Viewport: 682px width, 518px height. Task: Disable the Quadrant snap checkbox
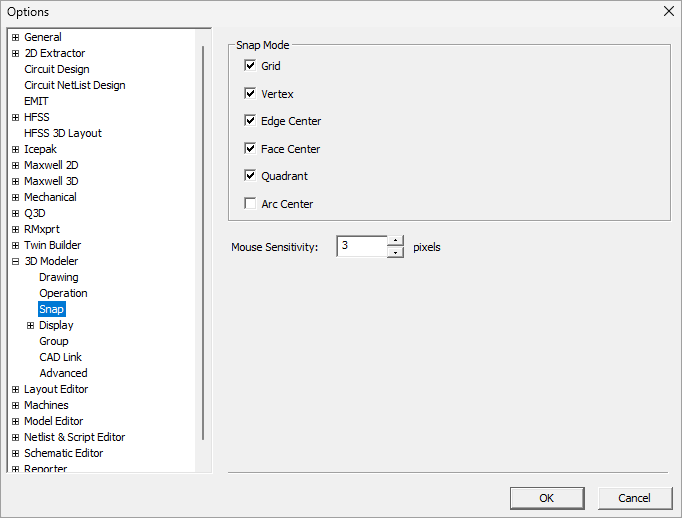[250, 176]
